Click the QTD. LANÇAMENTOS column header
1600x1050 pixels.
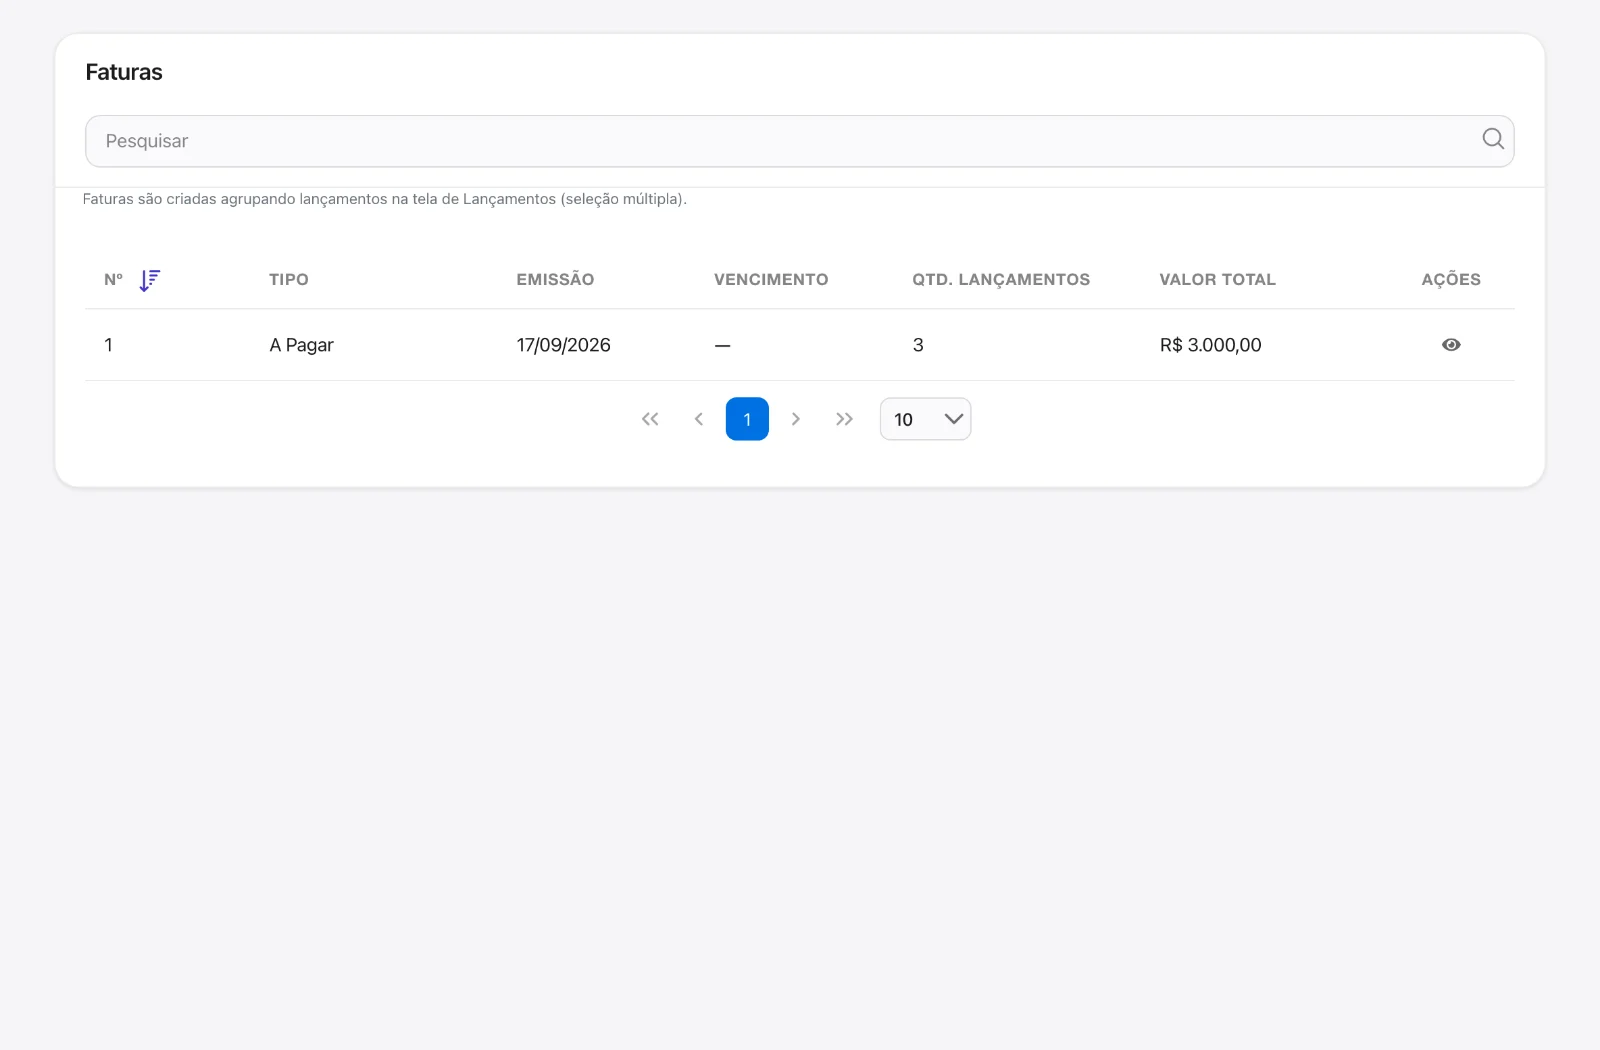[1001, 280]
